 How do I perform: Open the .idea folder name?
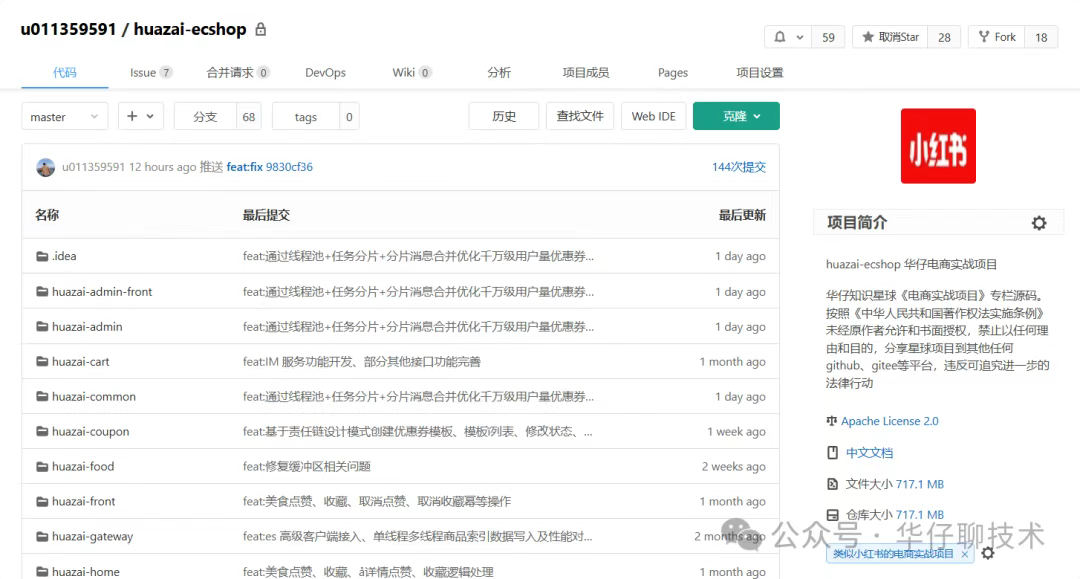(x=64, y=256)
